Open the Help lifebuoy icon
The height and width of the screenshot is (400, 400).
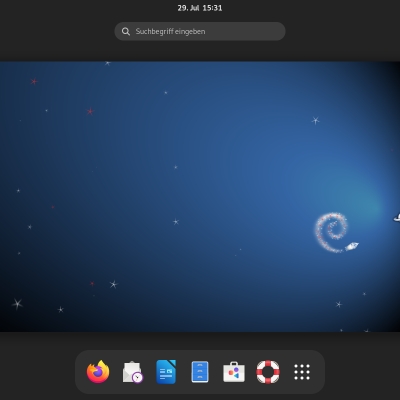point(268,372)
